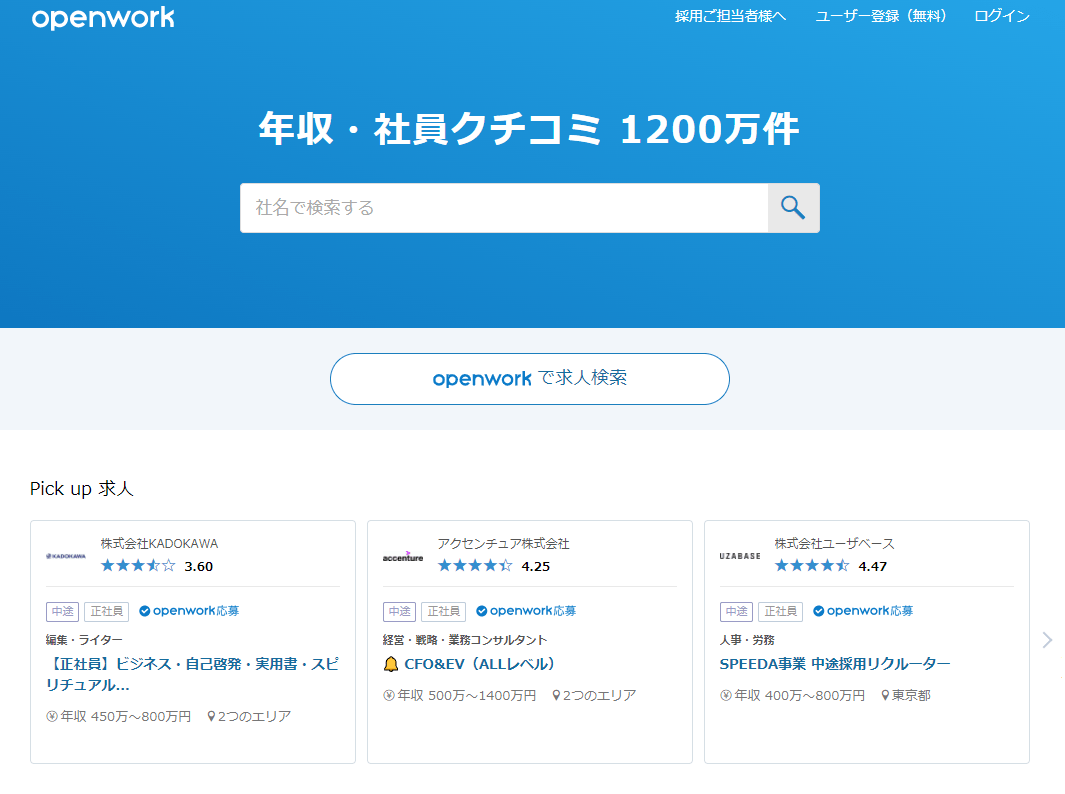
Task: Click the category text 編集・ライター
Action: click(x=84, y=640)
